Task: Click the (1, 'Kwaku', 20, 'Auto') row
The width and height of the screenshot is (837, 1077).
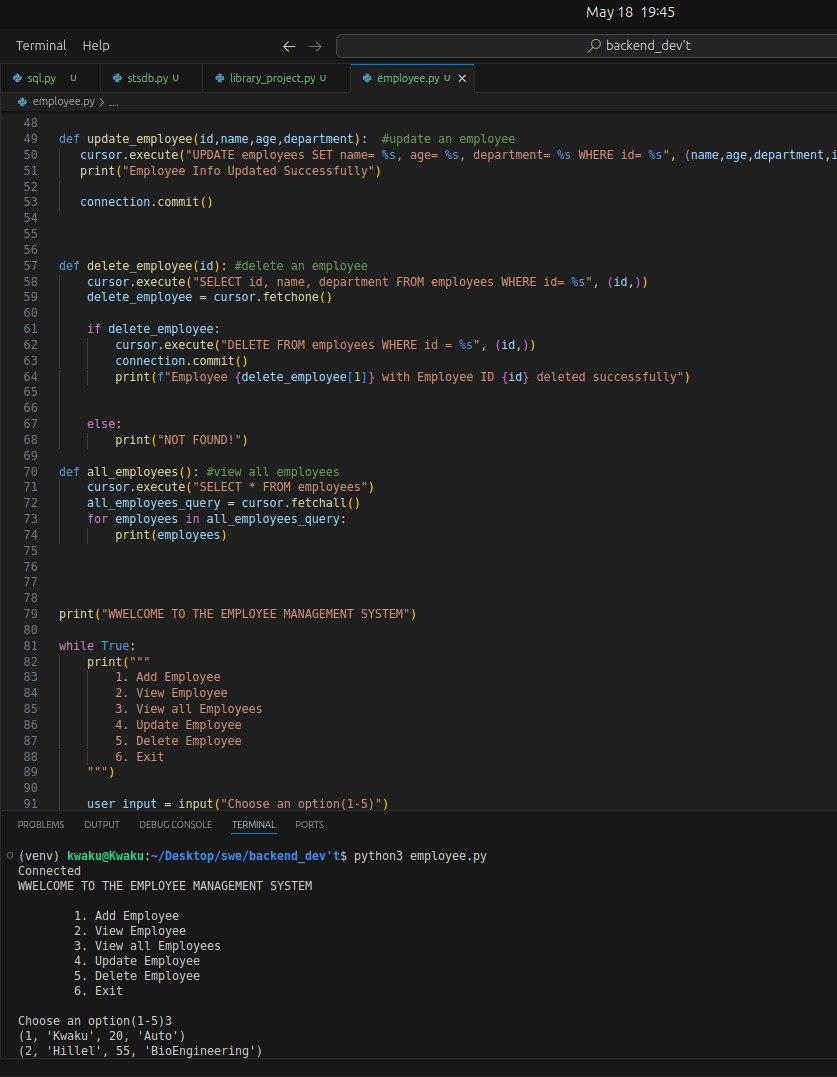Action: click(102, 1036)
